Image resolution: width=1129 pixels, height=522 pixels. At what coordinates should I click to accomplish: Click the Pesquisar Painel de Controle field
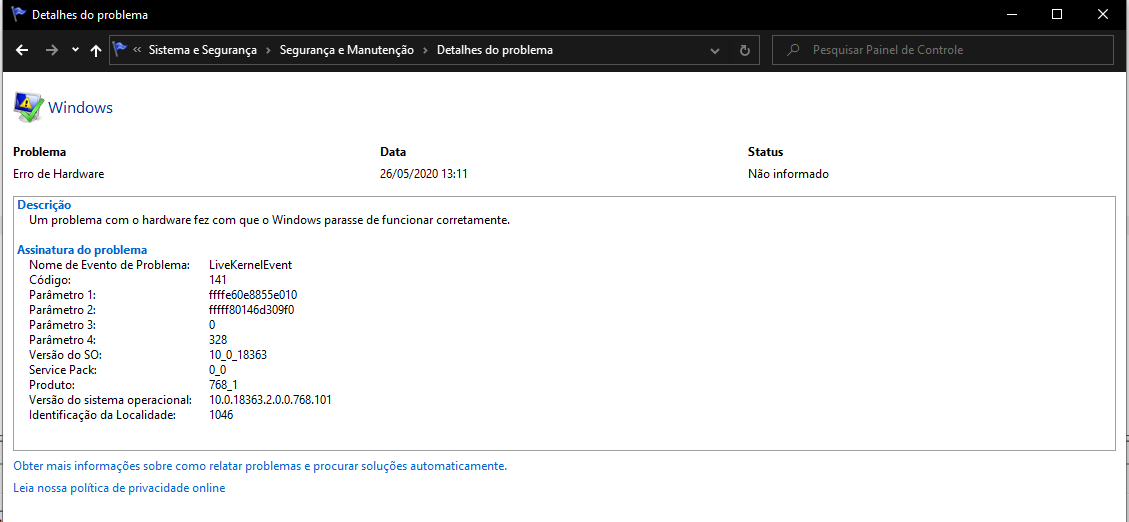(943, 50)
